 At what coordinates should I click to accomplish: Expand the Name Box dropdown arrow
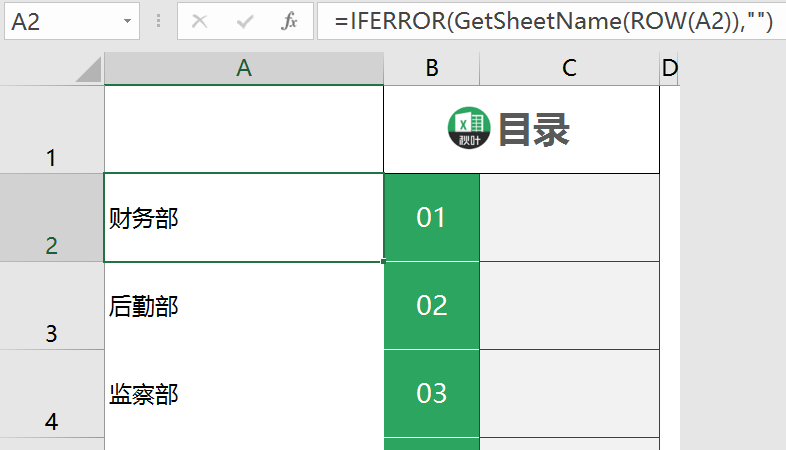(127, 21)
